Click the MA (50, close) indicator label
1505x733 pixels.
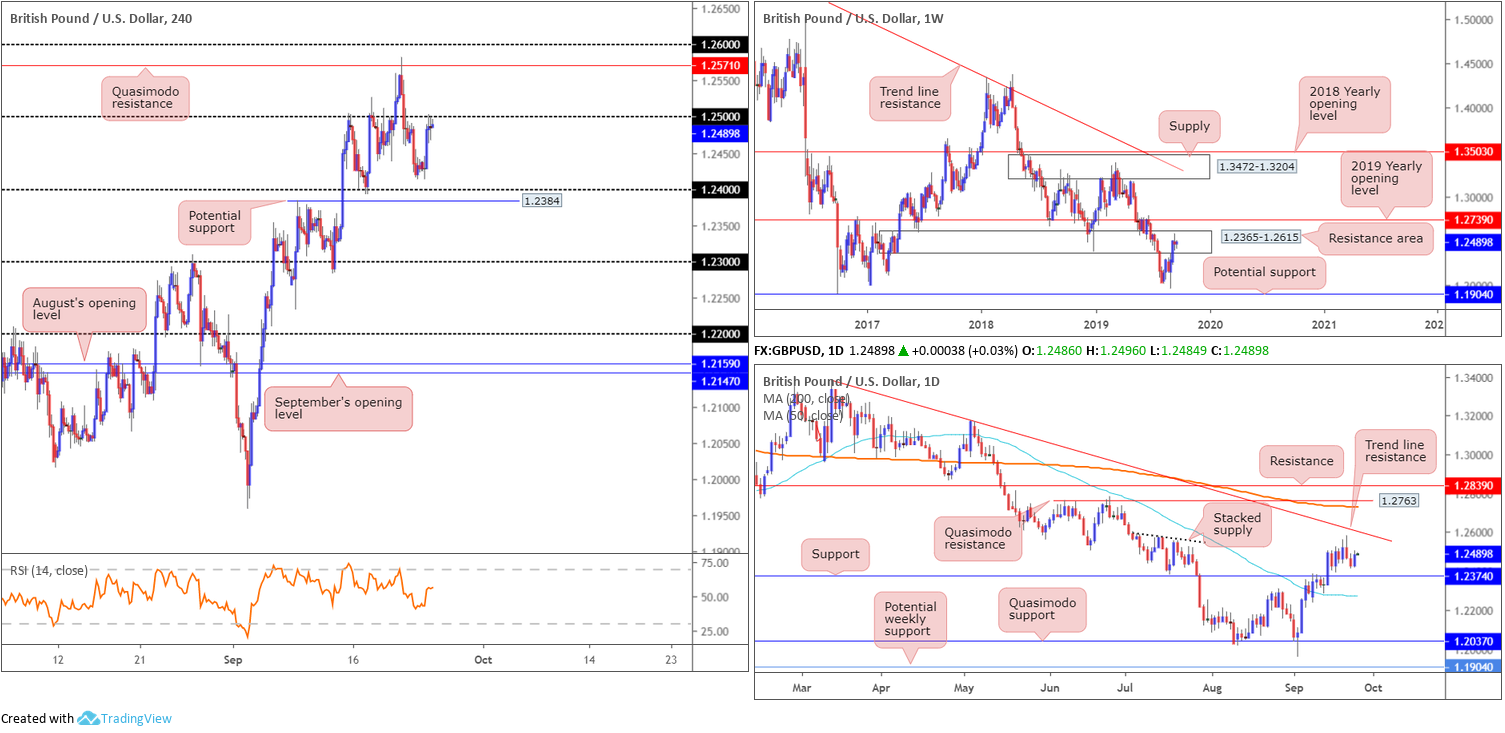(x=803, y=415)
